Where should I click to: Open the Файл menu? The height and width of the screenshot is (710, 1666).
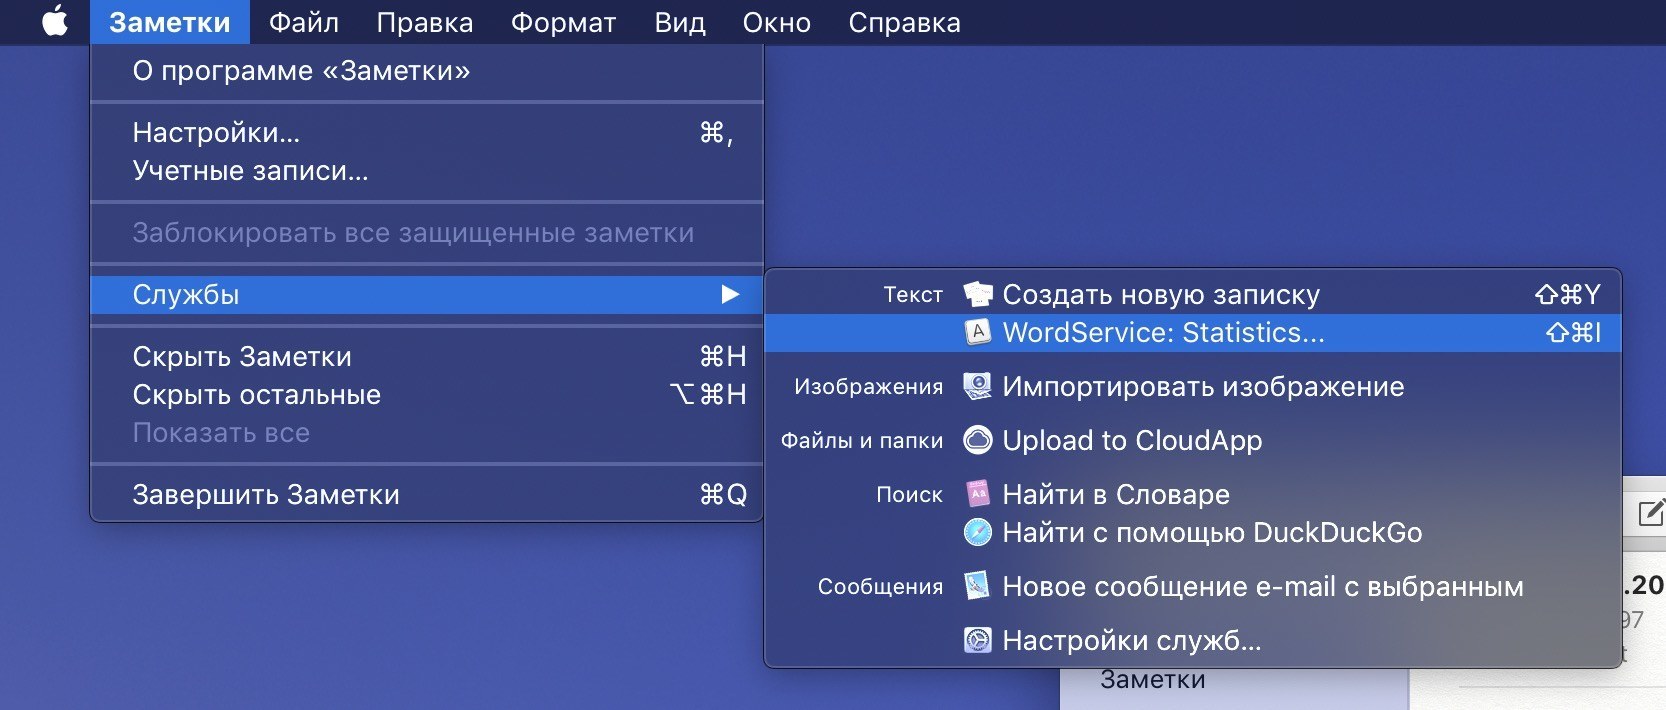point(303,22)
